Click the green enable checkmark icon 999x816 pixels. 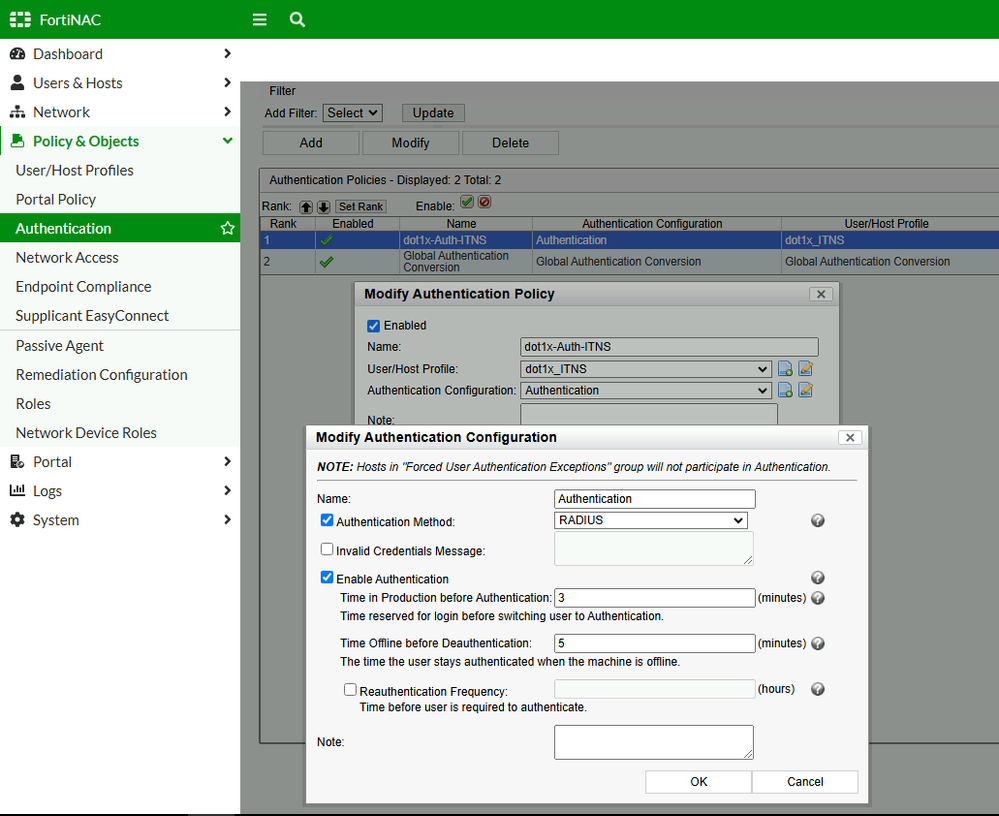(x=467, y=202)
